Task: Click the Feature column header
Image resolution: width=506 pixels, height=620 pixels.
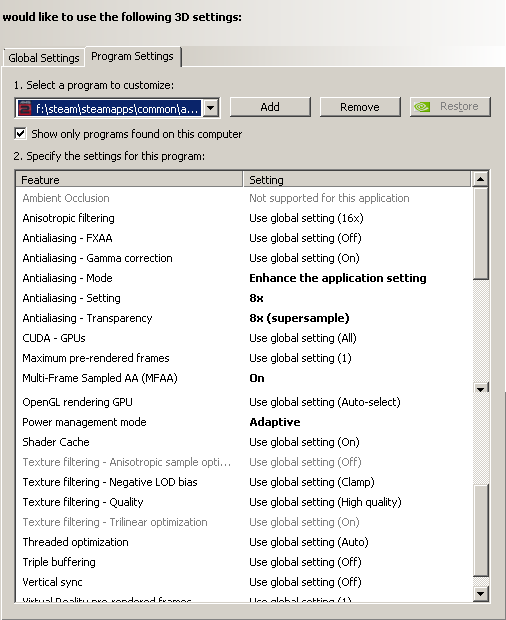Action: [x=129, y=180]
